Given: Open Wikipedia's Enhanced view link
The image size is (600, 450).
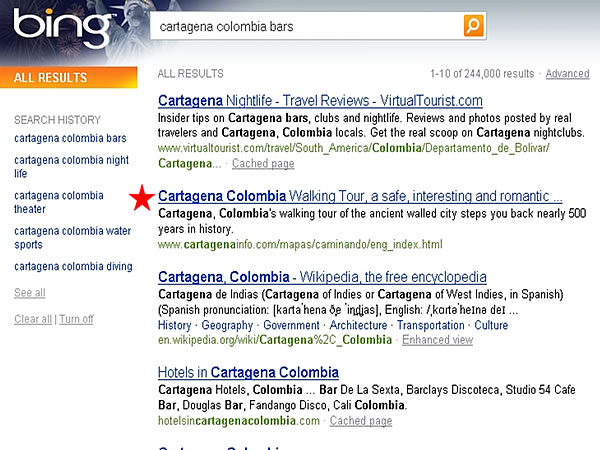Looking at the screenshot, I should (x=437, y=340).
